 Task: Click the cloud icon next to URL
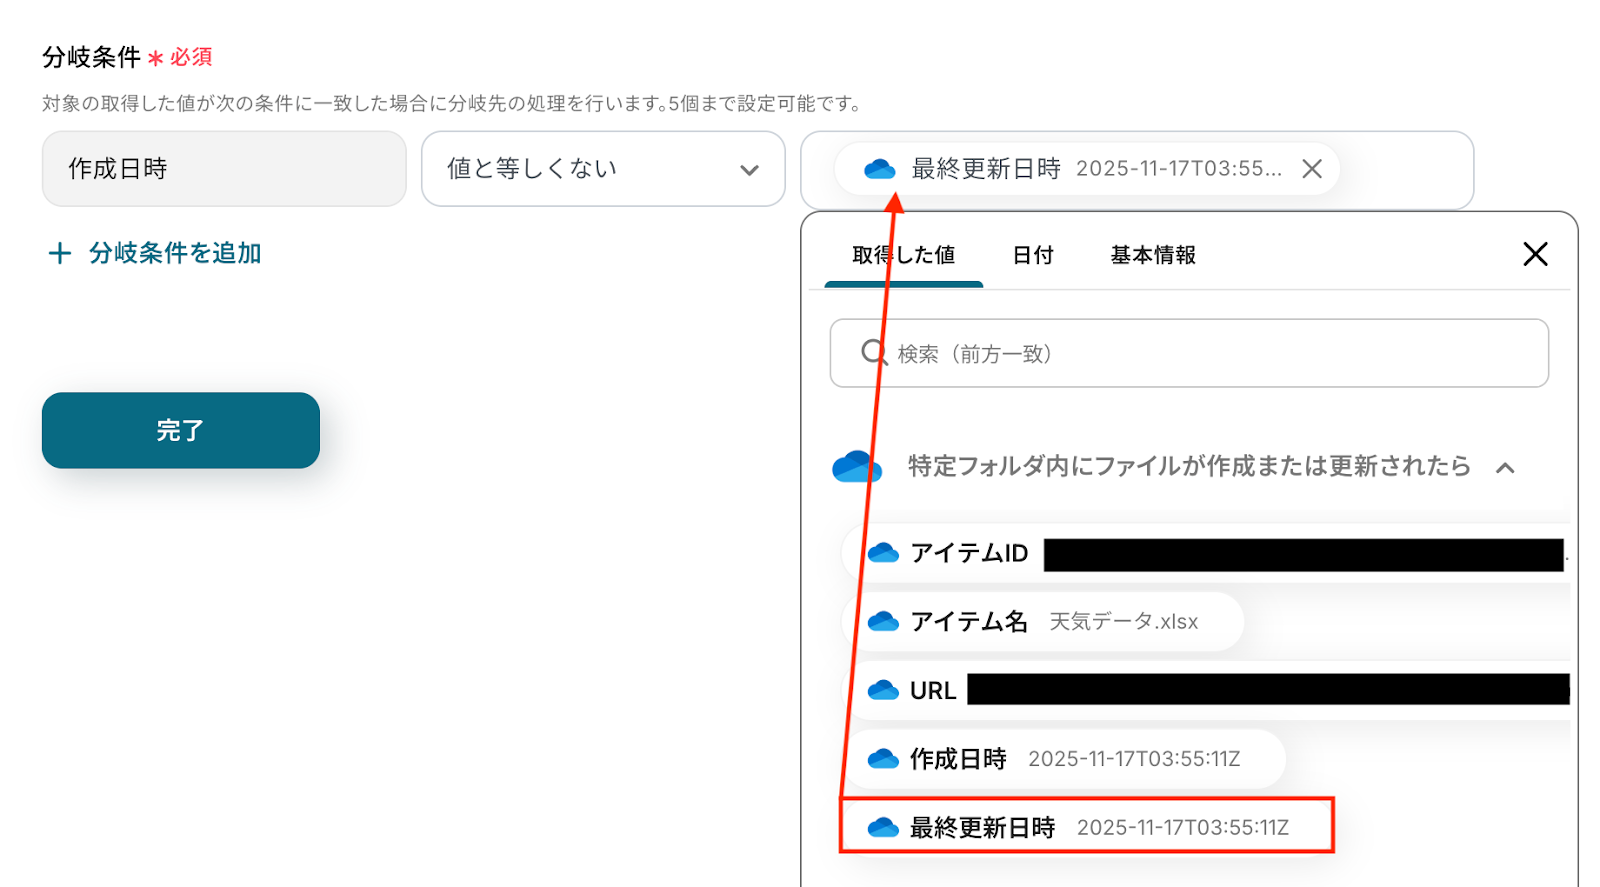click(883, 691)
